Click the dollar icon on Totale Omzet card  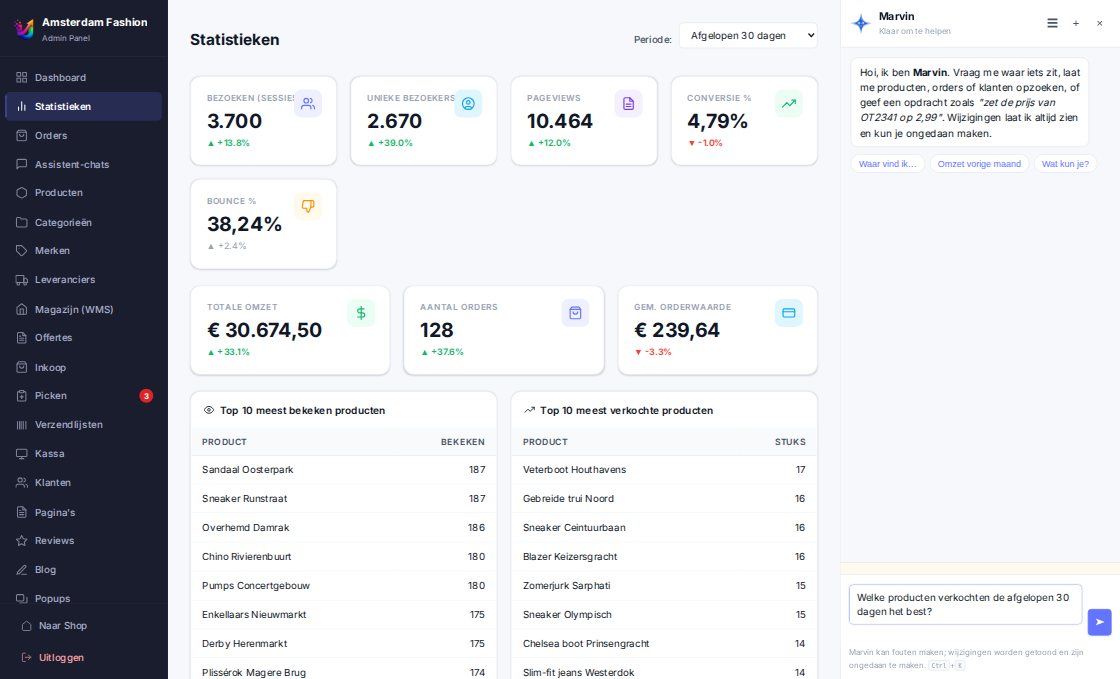[361, 313]
